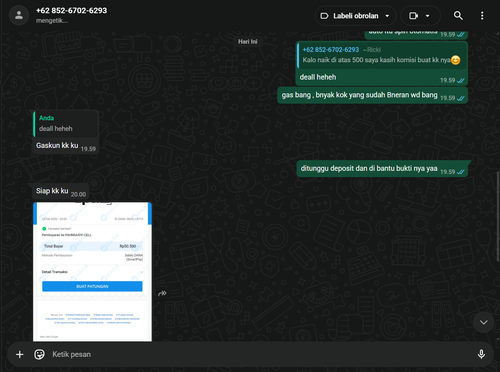The image size is (500, 372).
Task: Start a video call with camera icon
Action: point(413,16)
